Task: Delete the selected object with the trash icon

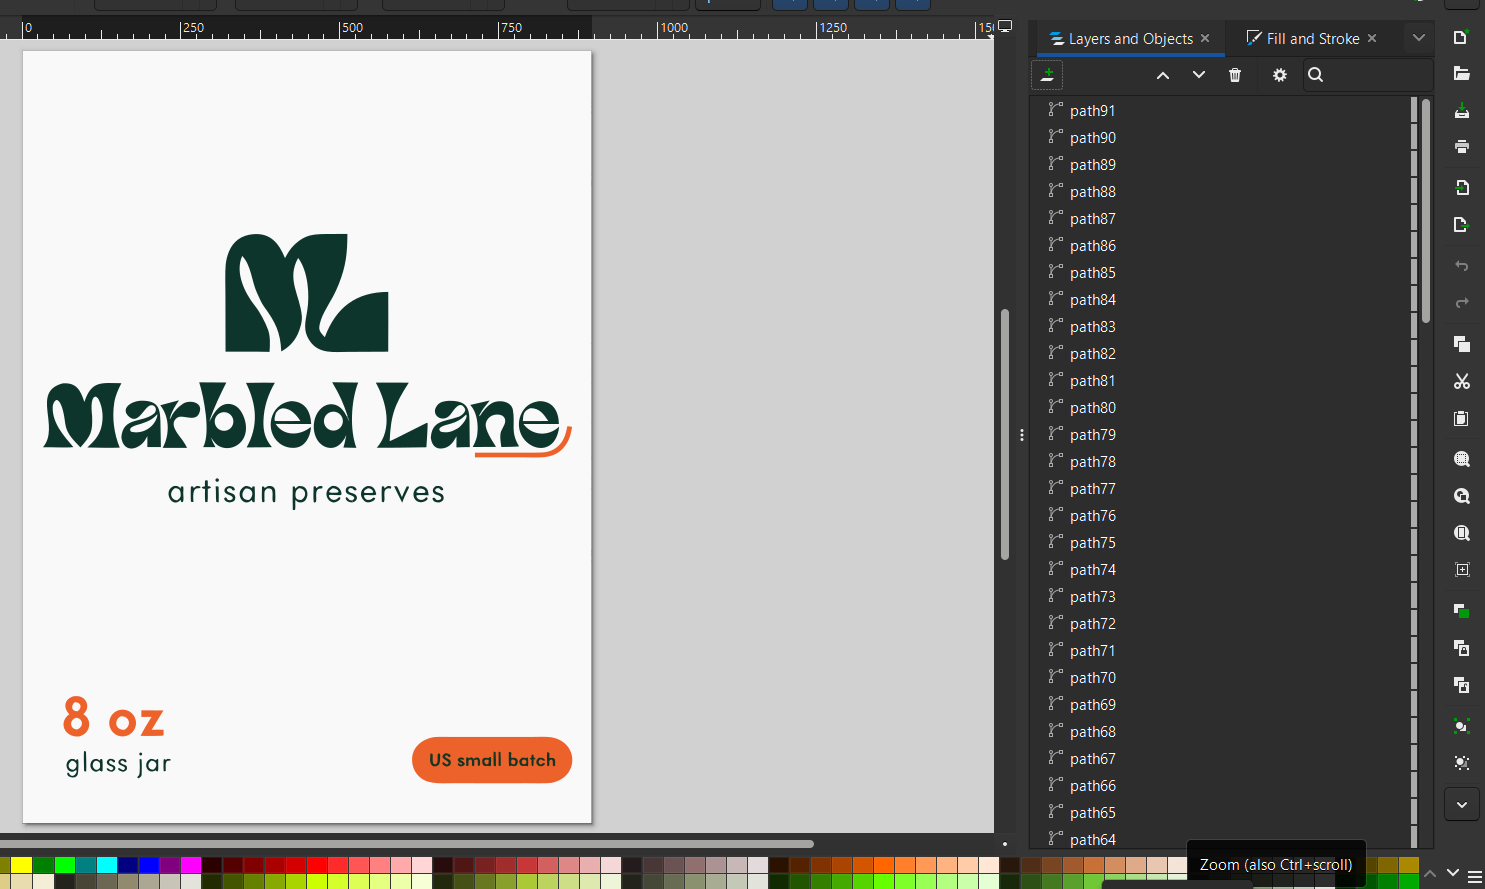Action: (1235, 75)
